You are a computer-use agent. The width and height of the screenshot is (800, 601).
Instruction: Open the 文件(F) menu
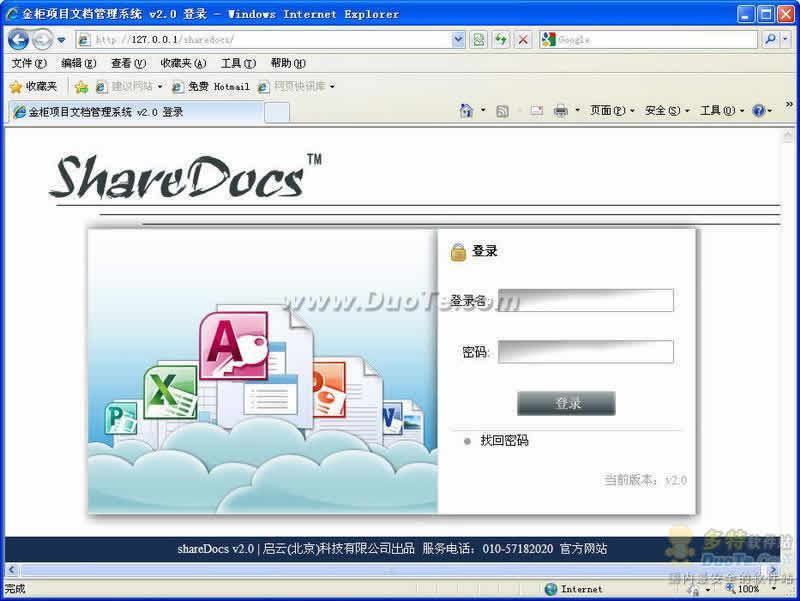pyautogui.click(x=29, y=63)
